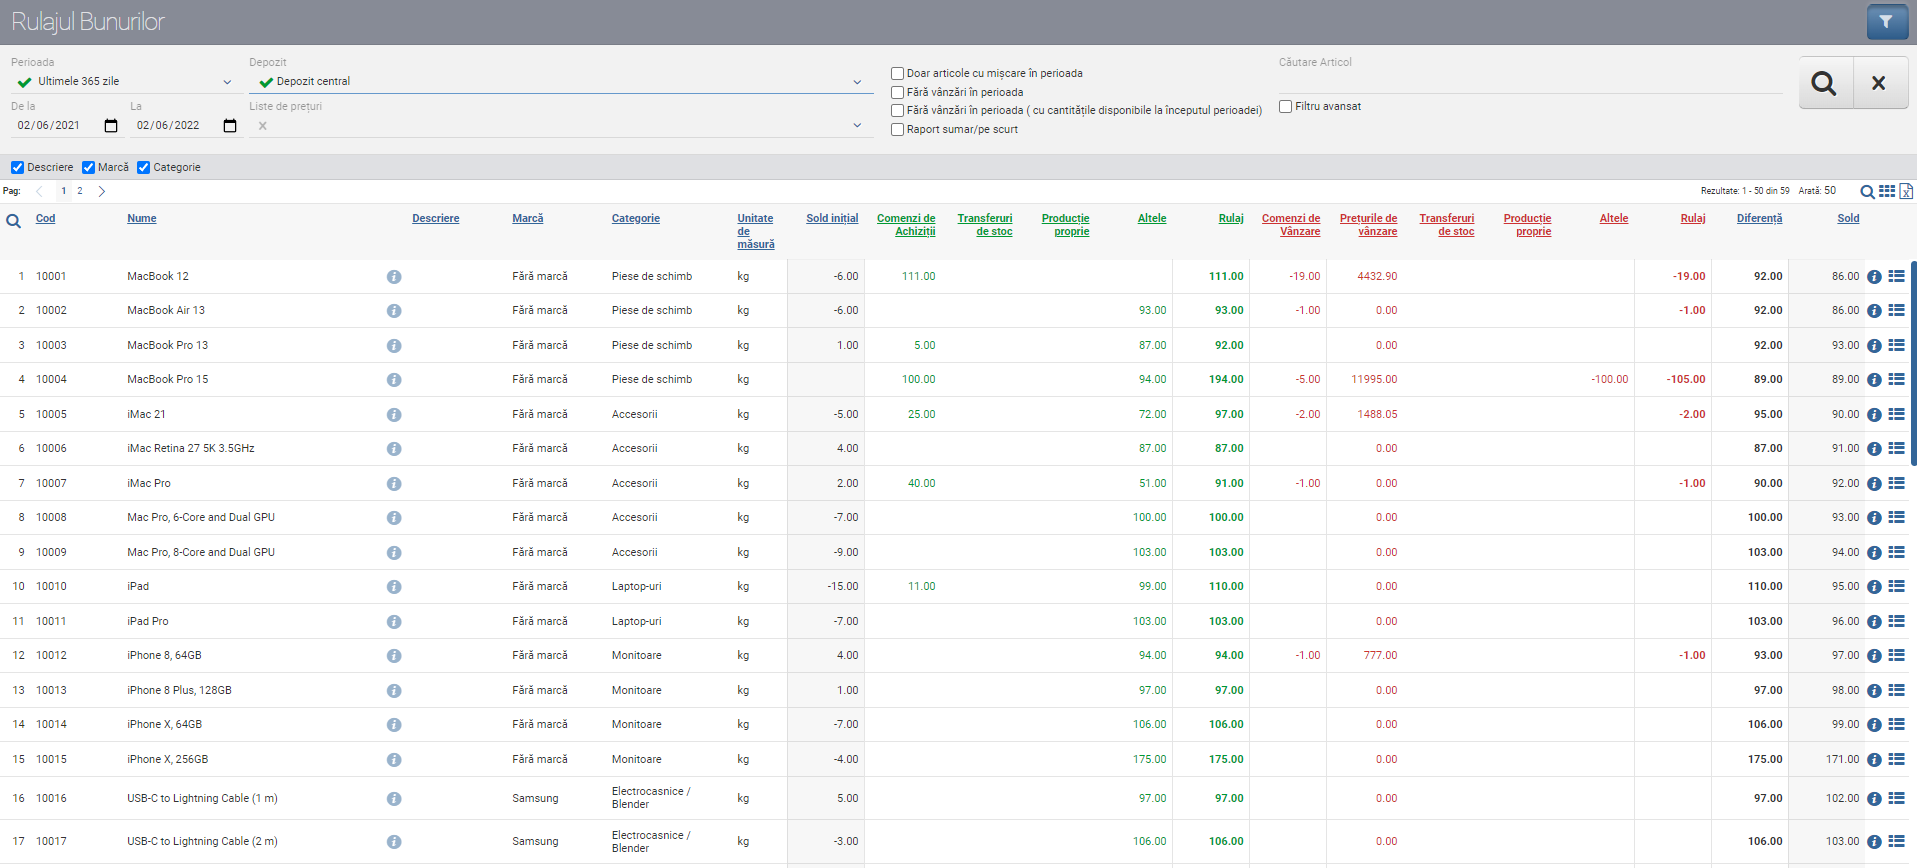Show info for MacBook 12 description

pyautogui.click(x=394, y=277)
